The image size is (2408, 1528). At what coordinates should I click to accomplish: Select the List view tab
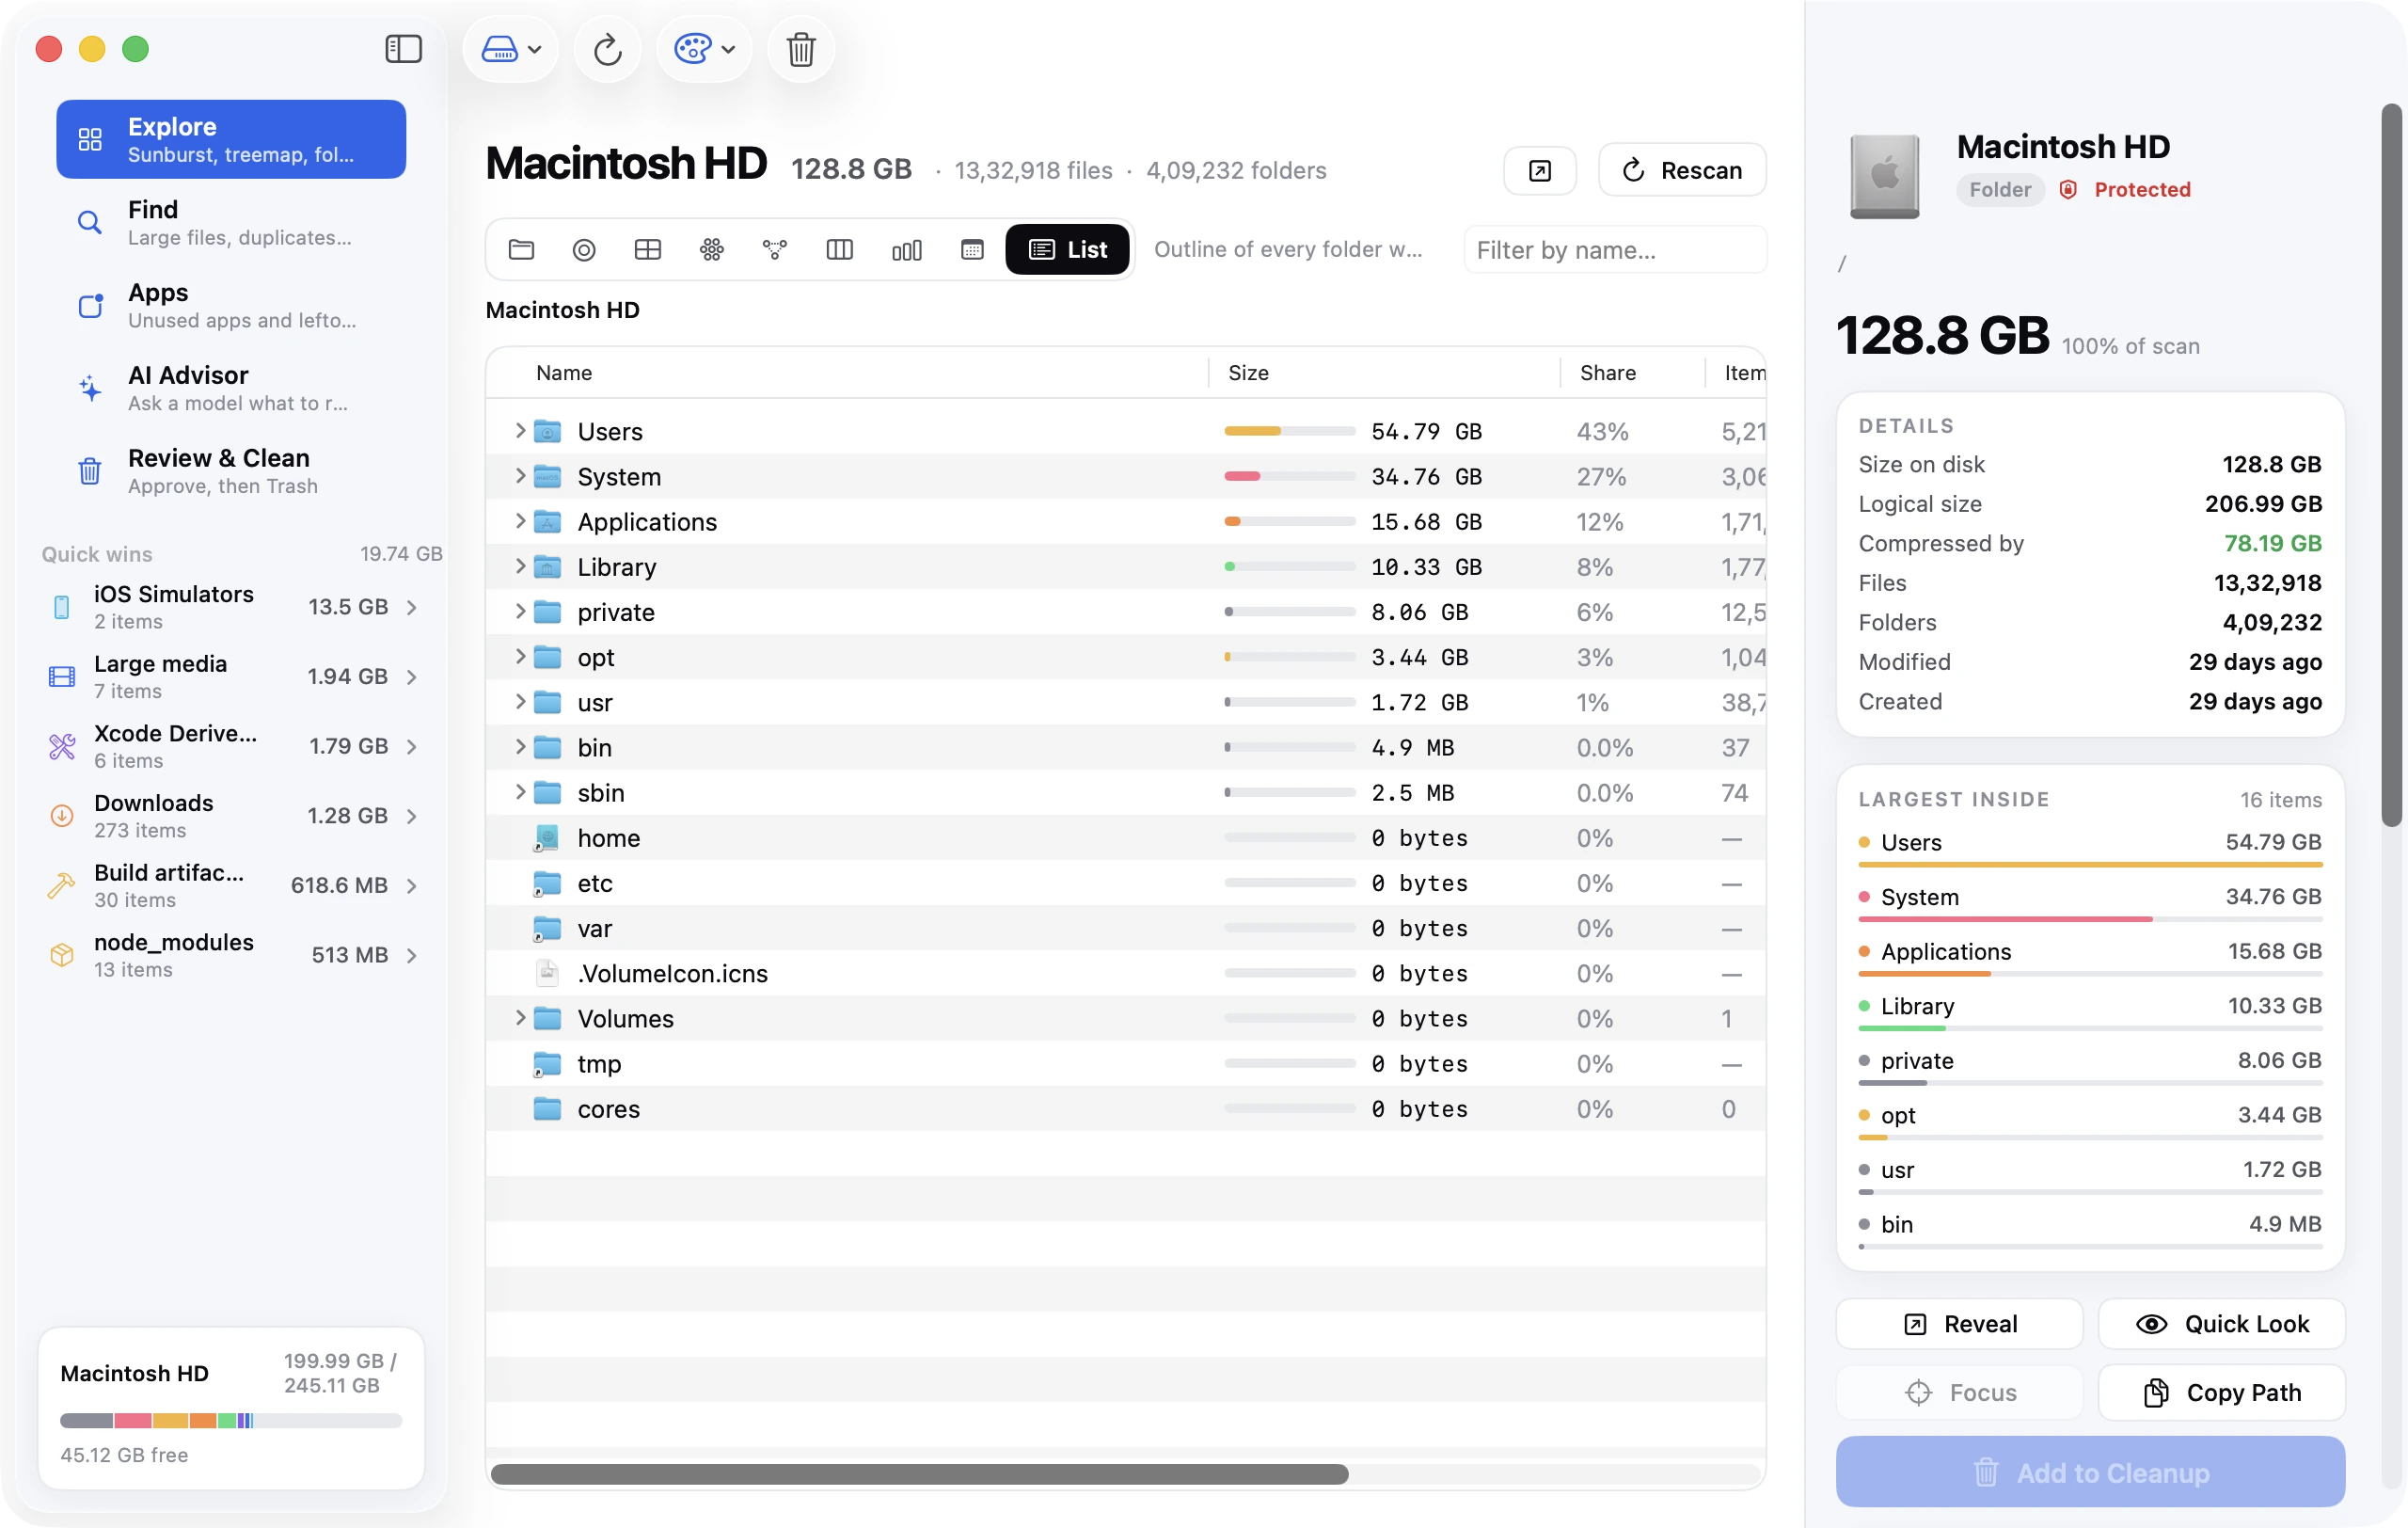1067,249
